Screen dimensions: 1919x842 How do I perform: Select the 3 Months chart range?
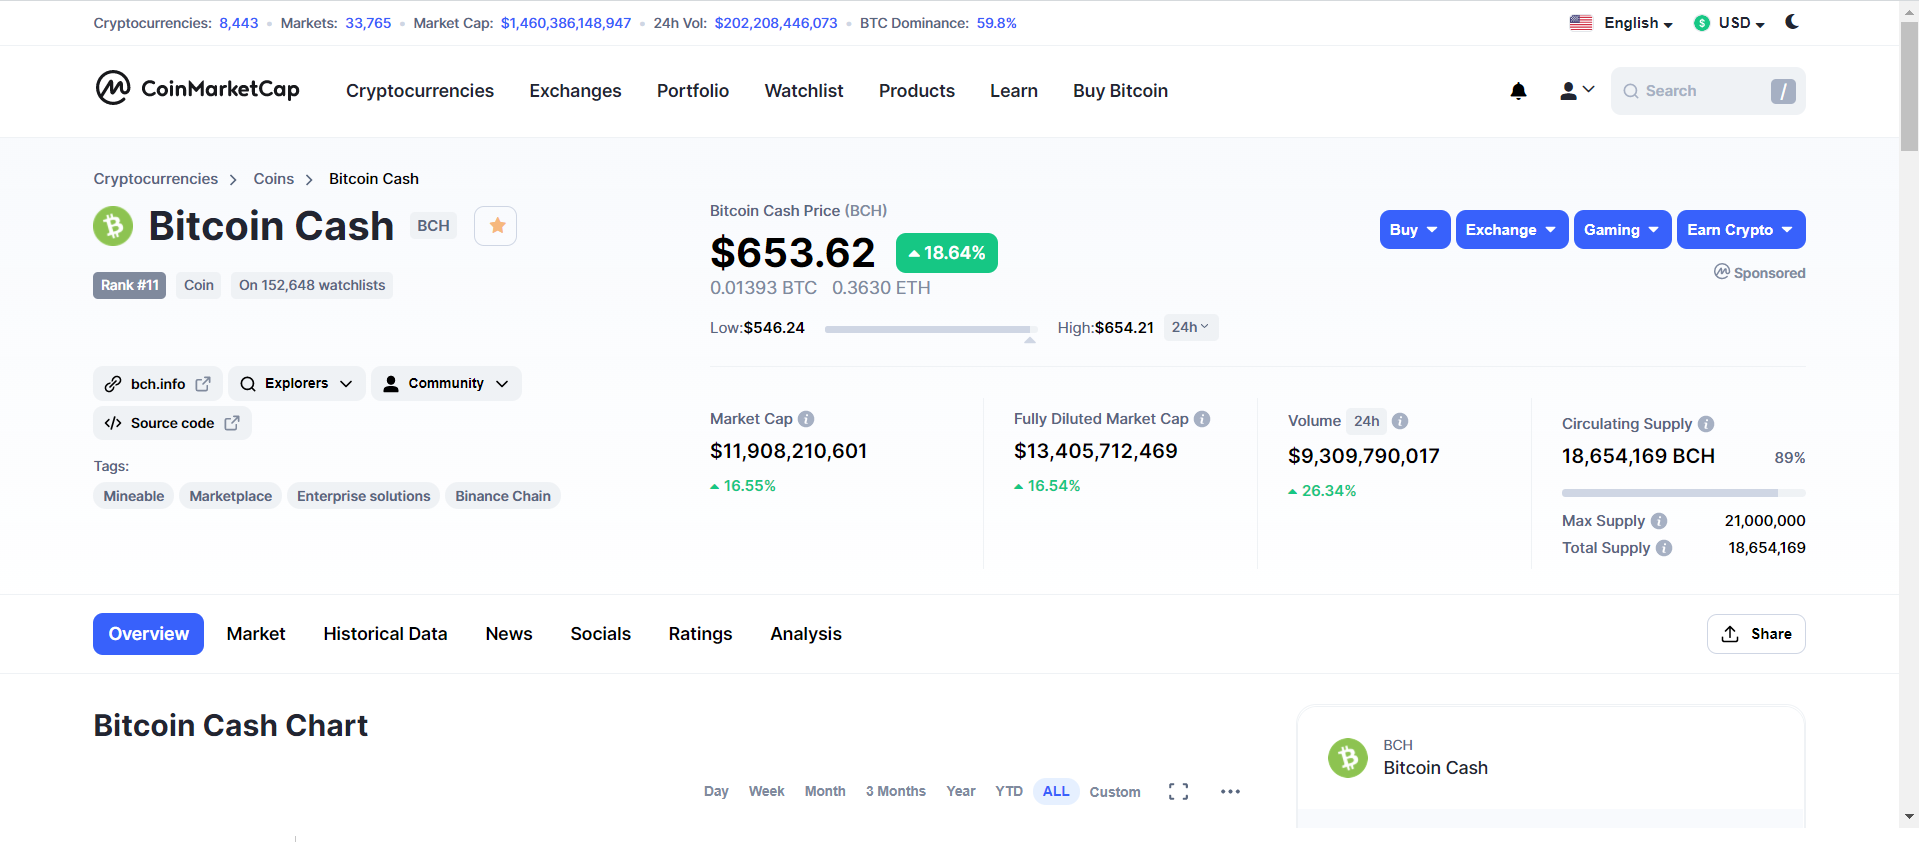(896, 791)
